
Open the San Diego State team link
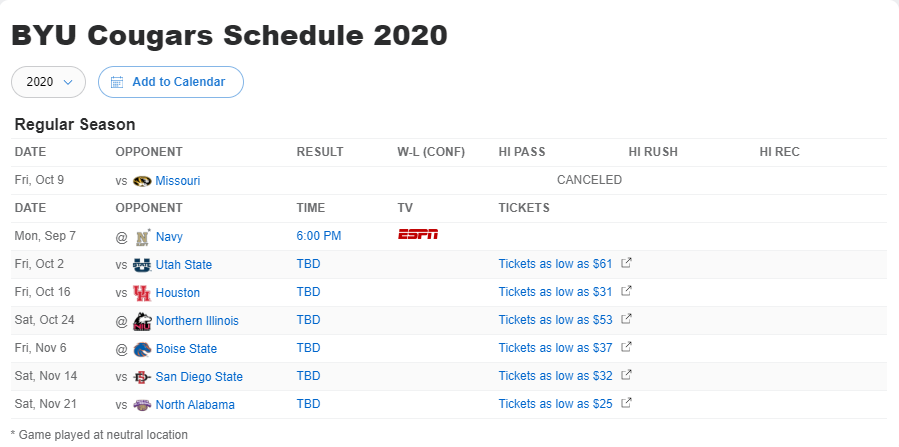[x=200, y=377]
